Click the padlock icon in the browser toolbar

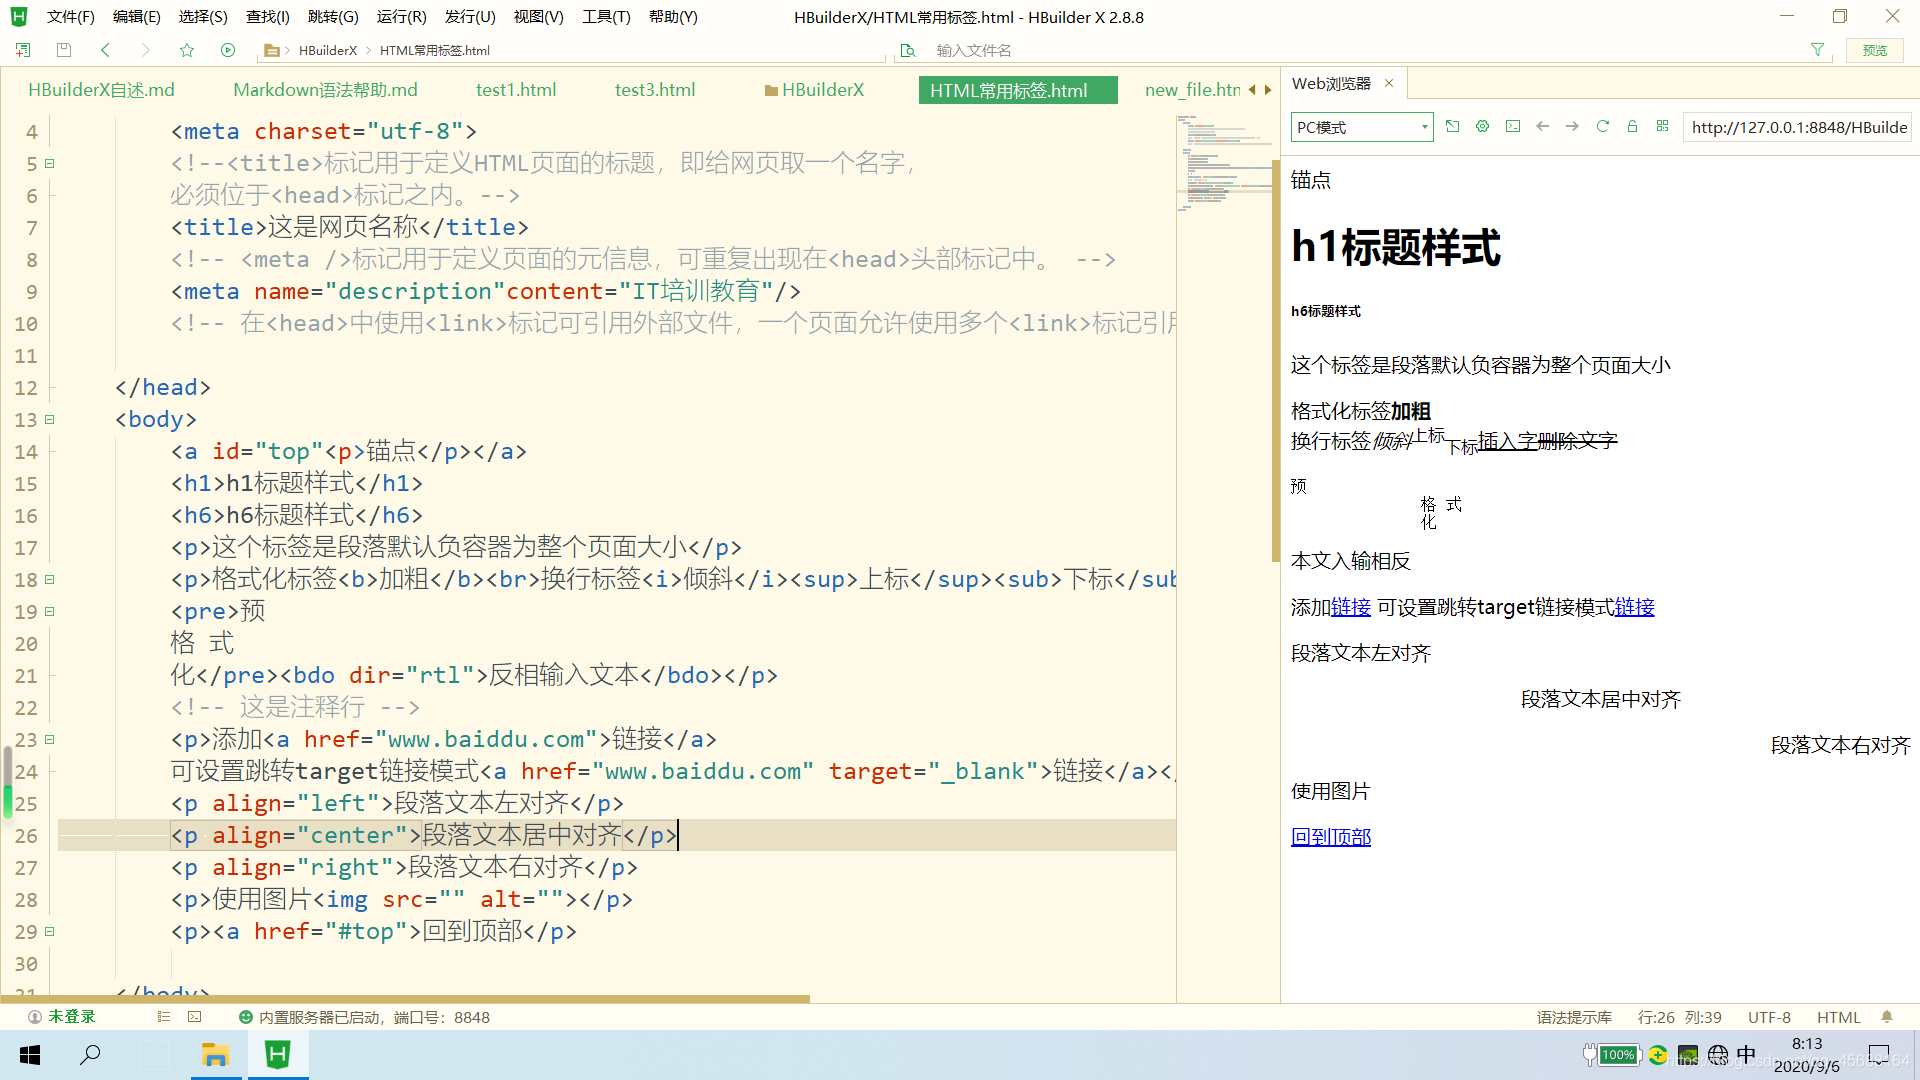point(1633,126)
